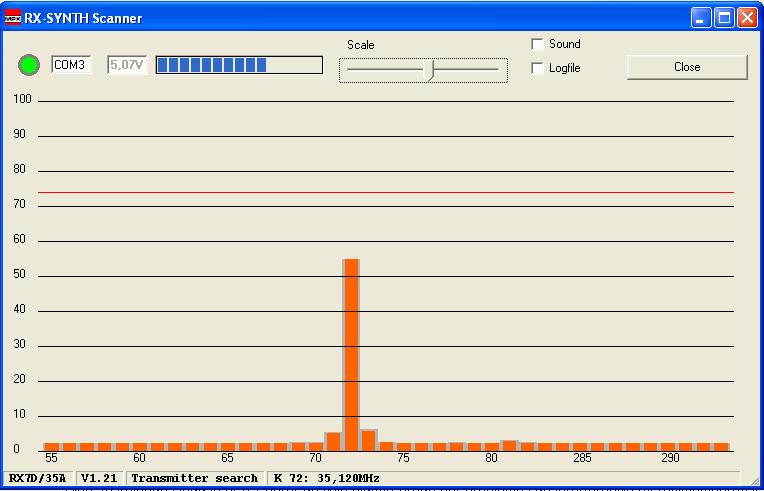Click the red threshold line on chart
The image size is (764, 491).
(x=386, y=192)
